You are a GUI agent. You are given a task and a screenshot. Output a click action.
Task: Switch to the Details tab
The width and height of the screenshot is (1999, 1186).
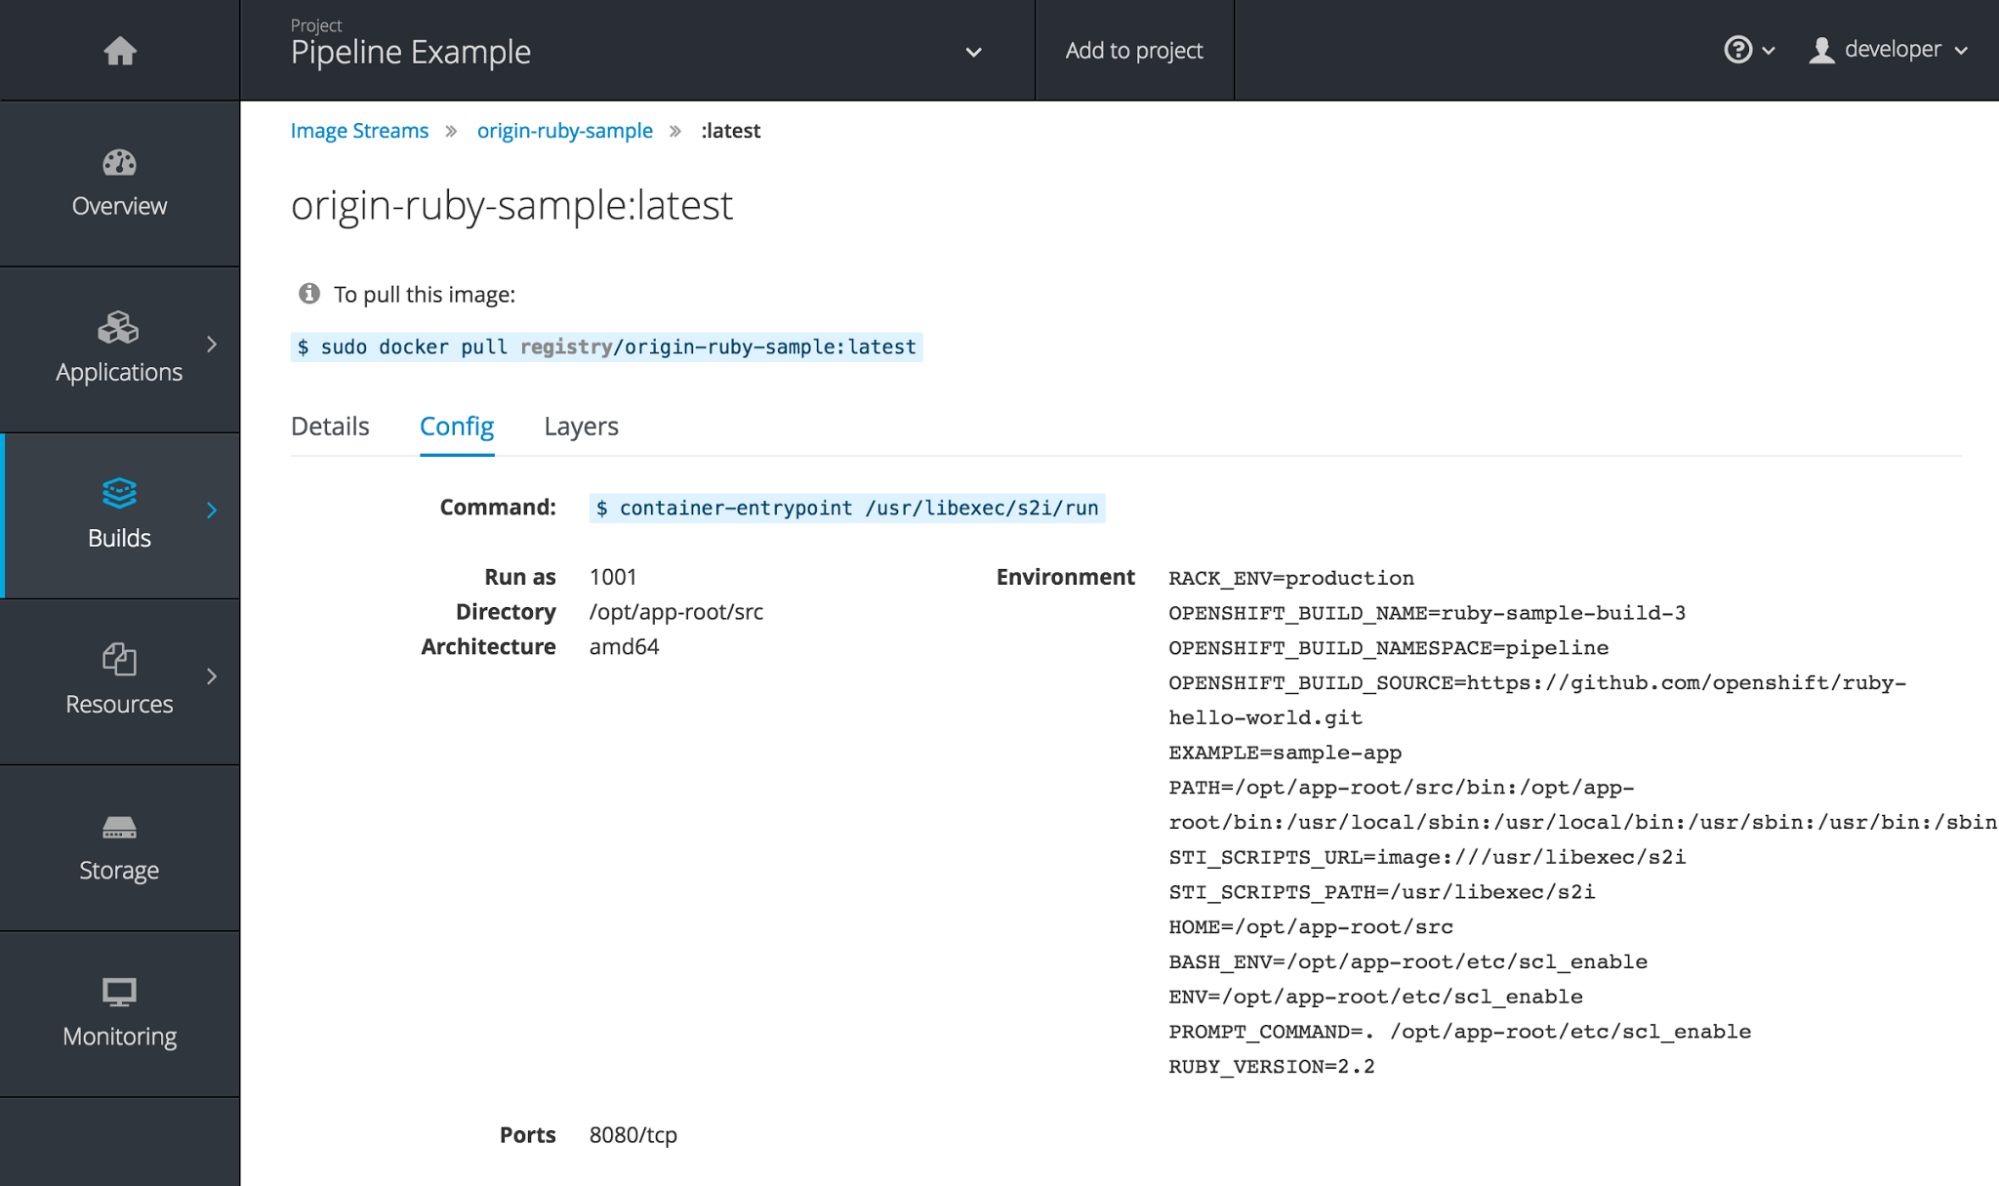pos(330,425)
